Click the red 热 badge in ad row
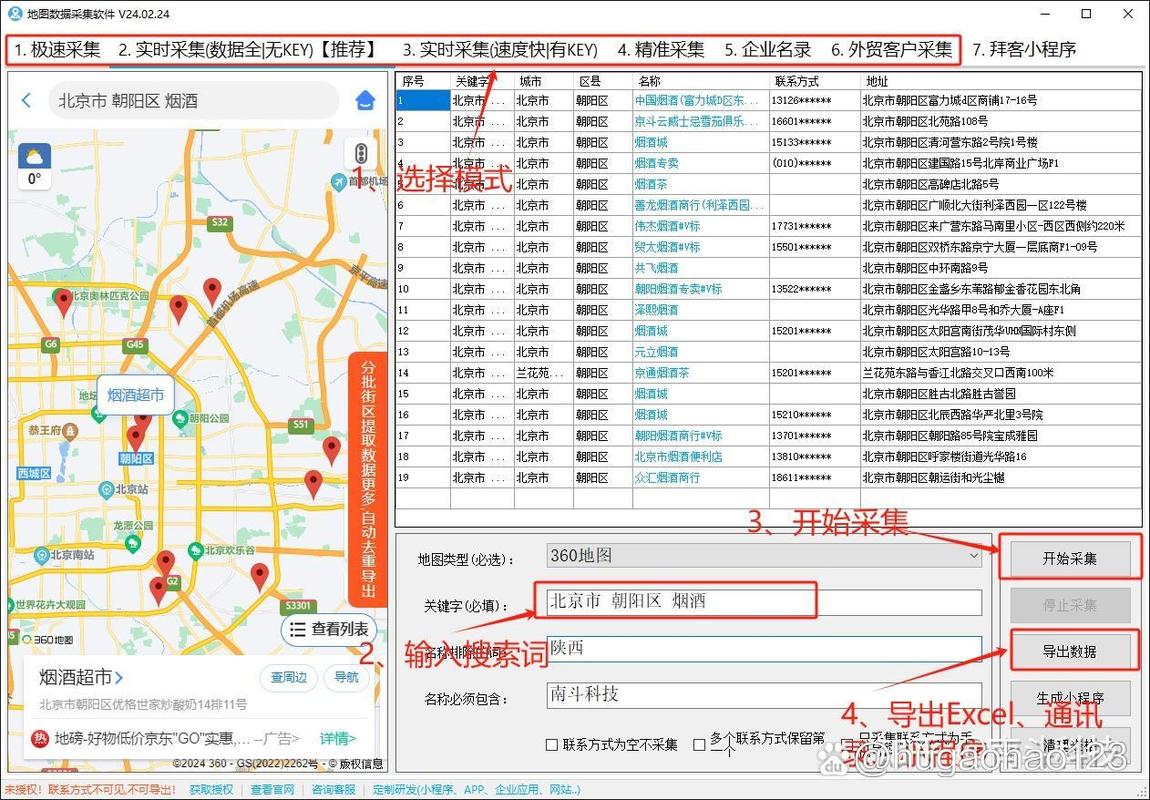Viewport: 1150px width, 800px height. coord(40,738)
